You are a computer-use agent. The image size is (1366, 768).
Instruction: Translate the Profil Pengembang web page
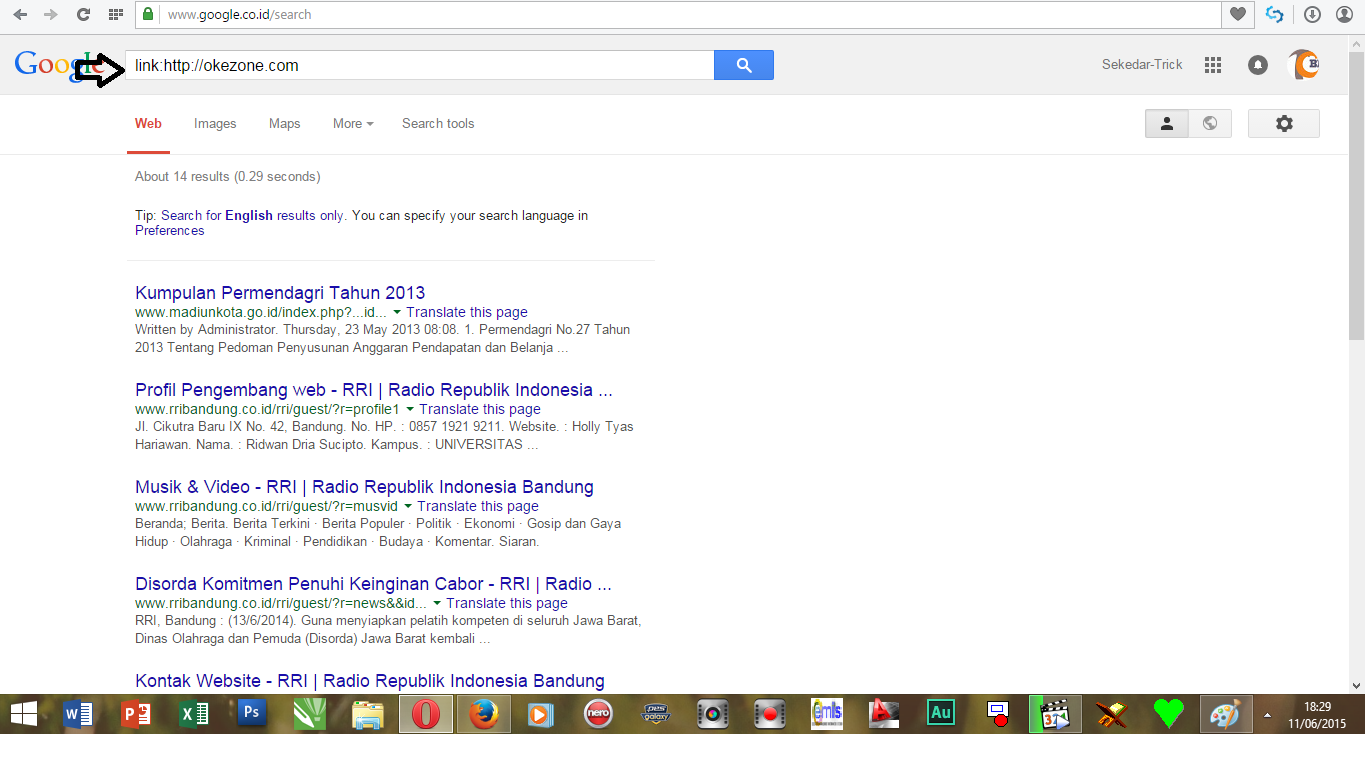click(480, 409)
